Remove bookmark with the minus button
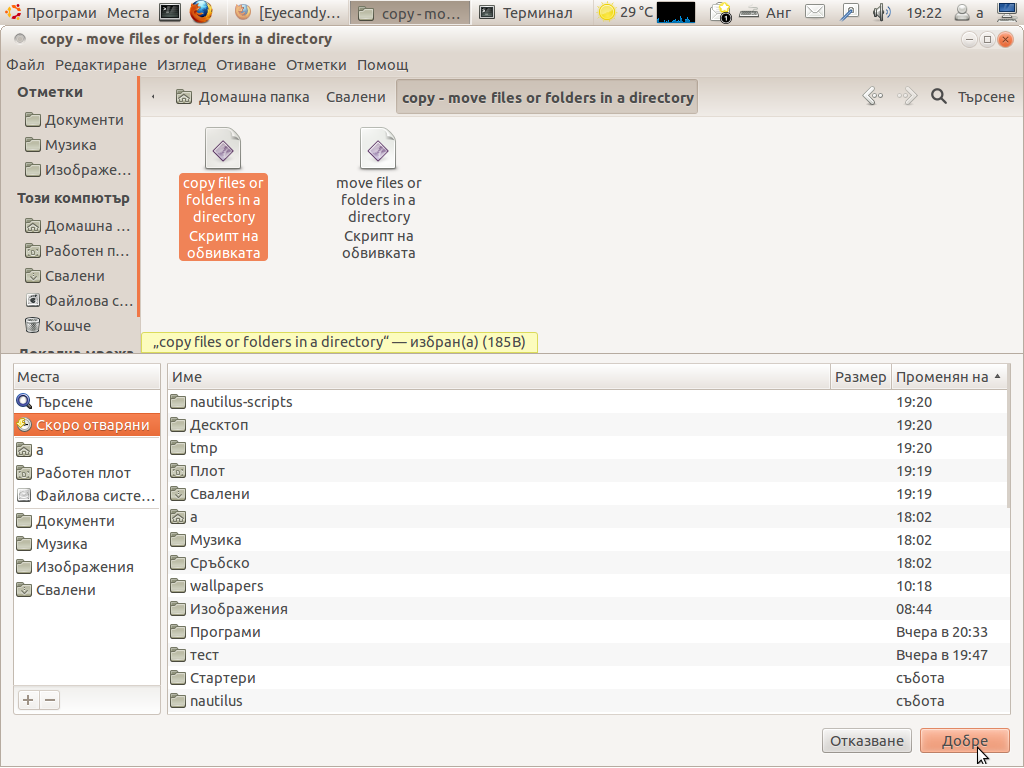Viewport: 1024px width, 768px height. [x=50, y=700]
